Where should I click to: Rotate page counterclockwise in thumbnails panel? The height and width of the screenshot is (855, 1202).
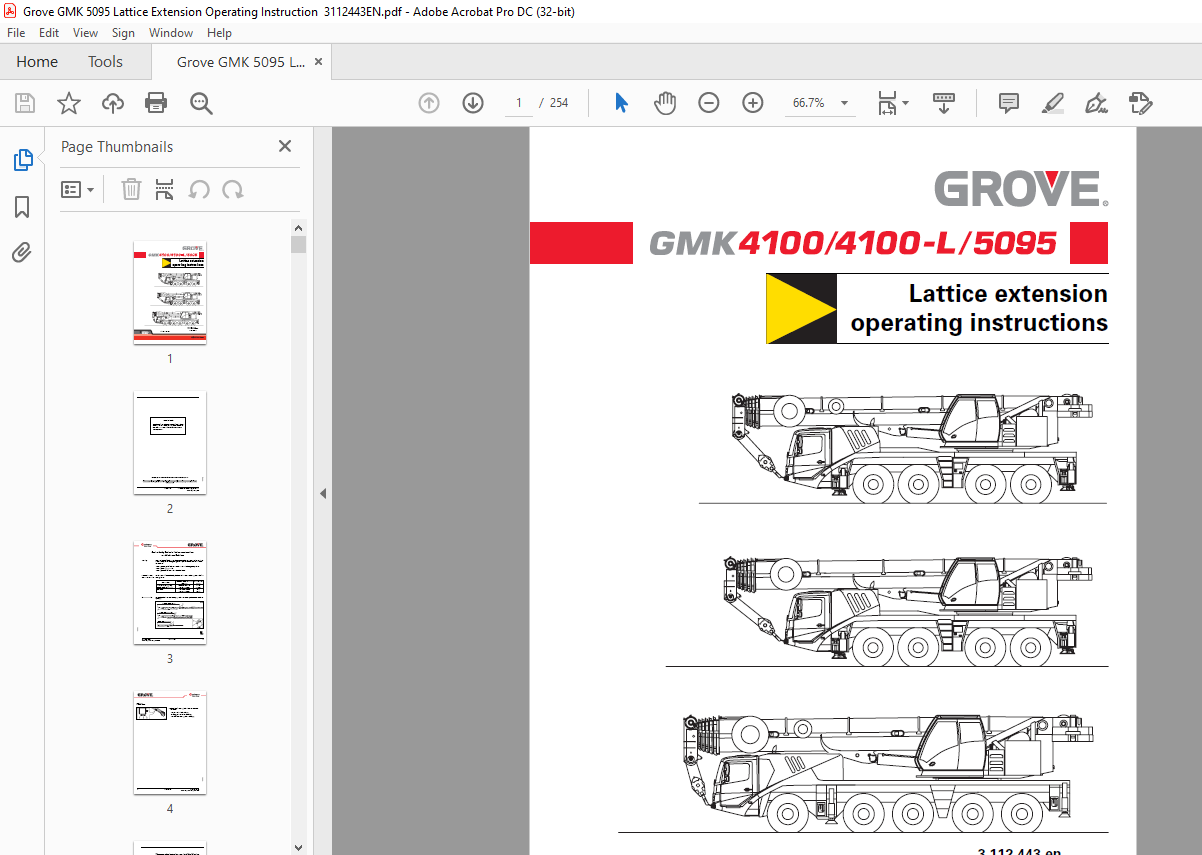pos(199,189)
